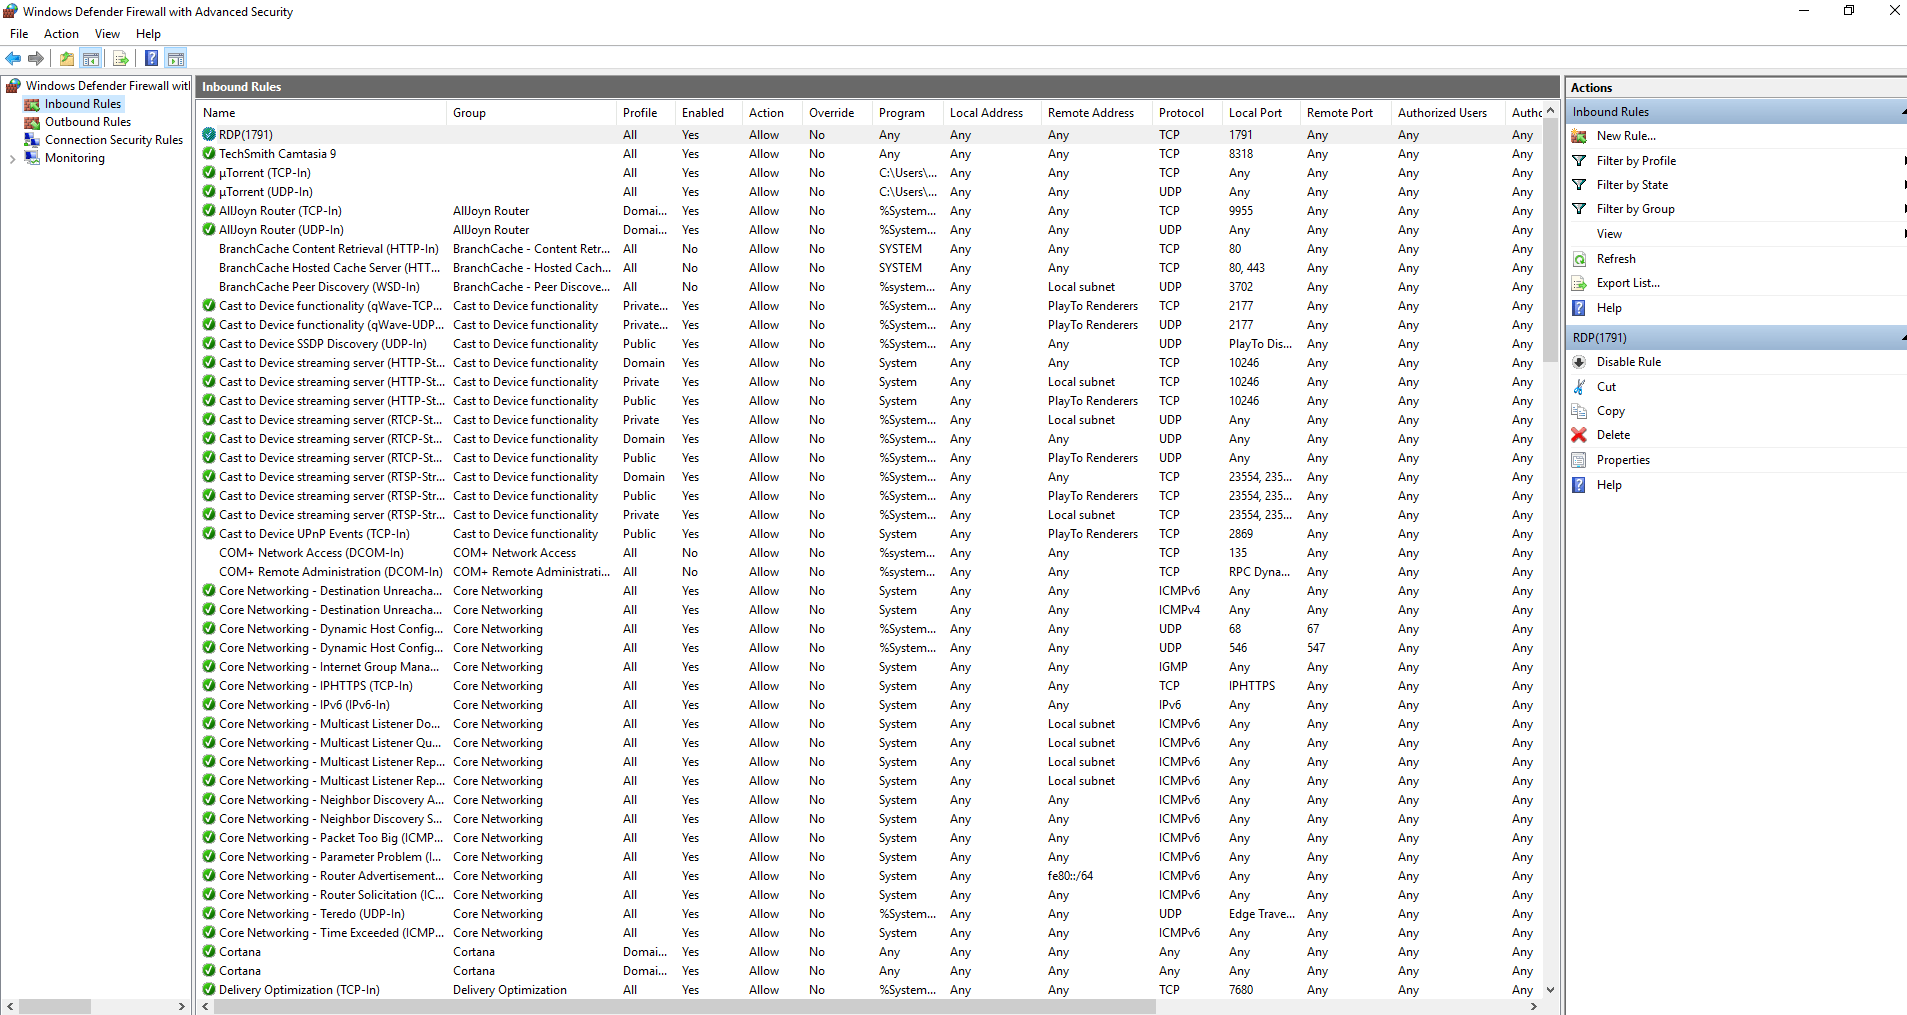Expand the Monitoring tree node
Viewport: 1907px width, 1015px height.
coord(12,159)
